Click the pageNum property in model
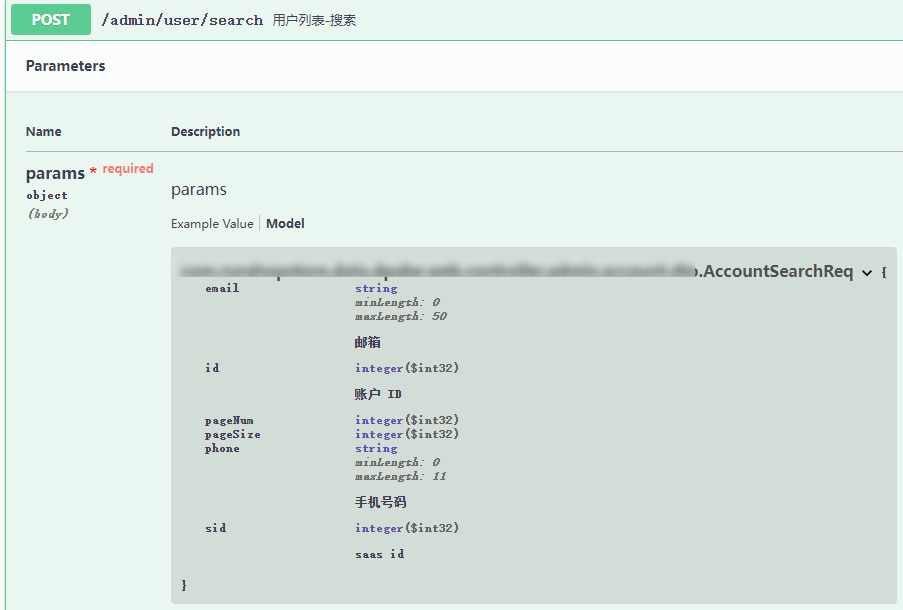The width and height of the screenshot is (903, 610). [x=229, y=420]
